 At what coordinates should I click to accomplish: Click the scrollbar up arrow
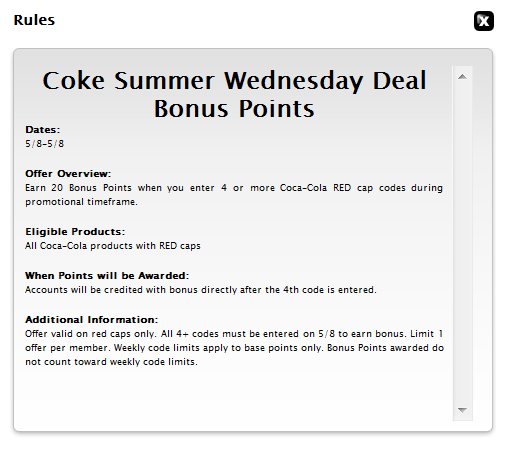(462, 77)
